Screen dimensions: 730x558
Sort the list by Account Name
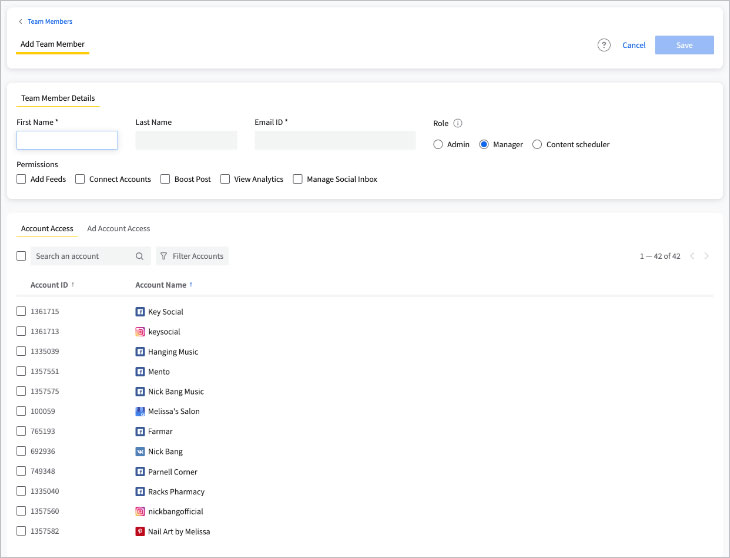click(164, 285)
